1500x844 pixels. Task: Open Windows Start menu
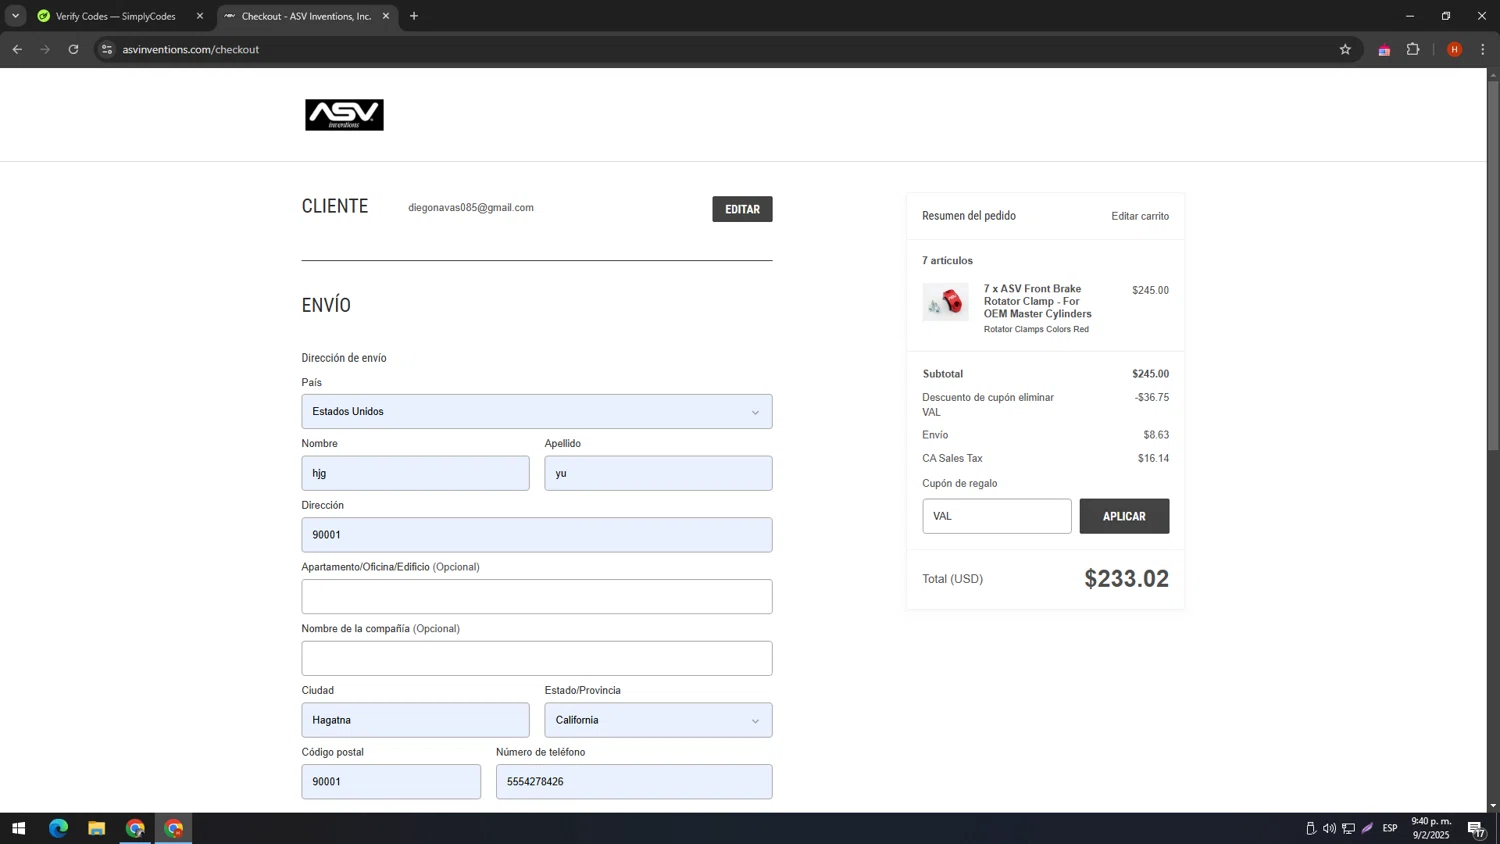pos(18,828)
